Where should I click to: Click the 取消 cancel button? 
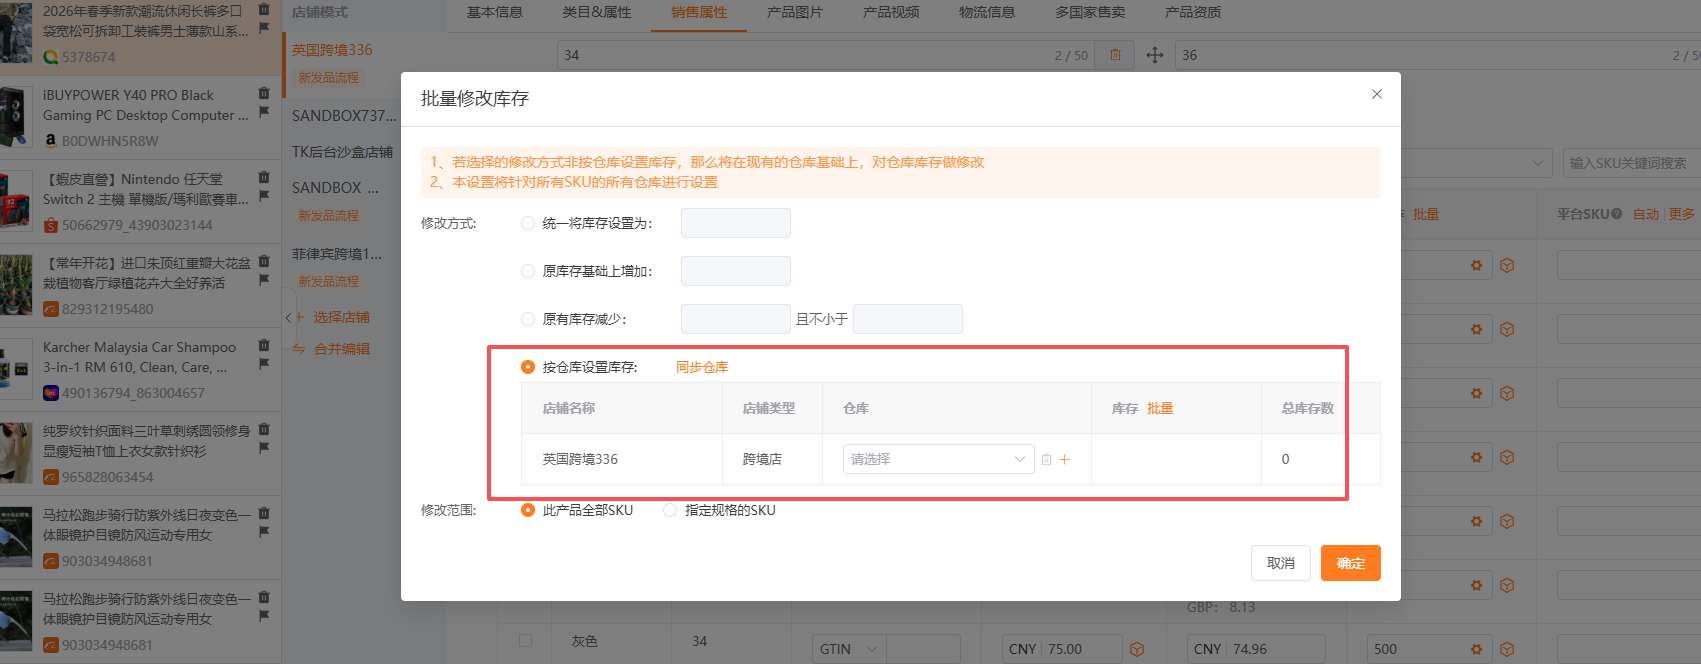[x=1281, y=563]
